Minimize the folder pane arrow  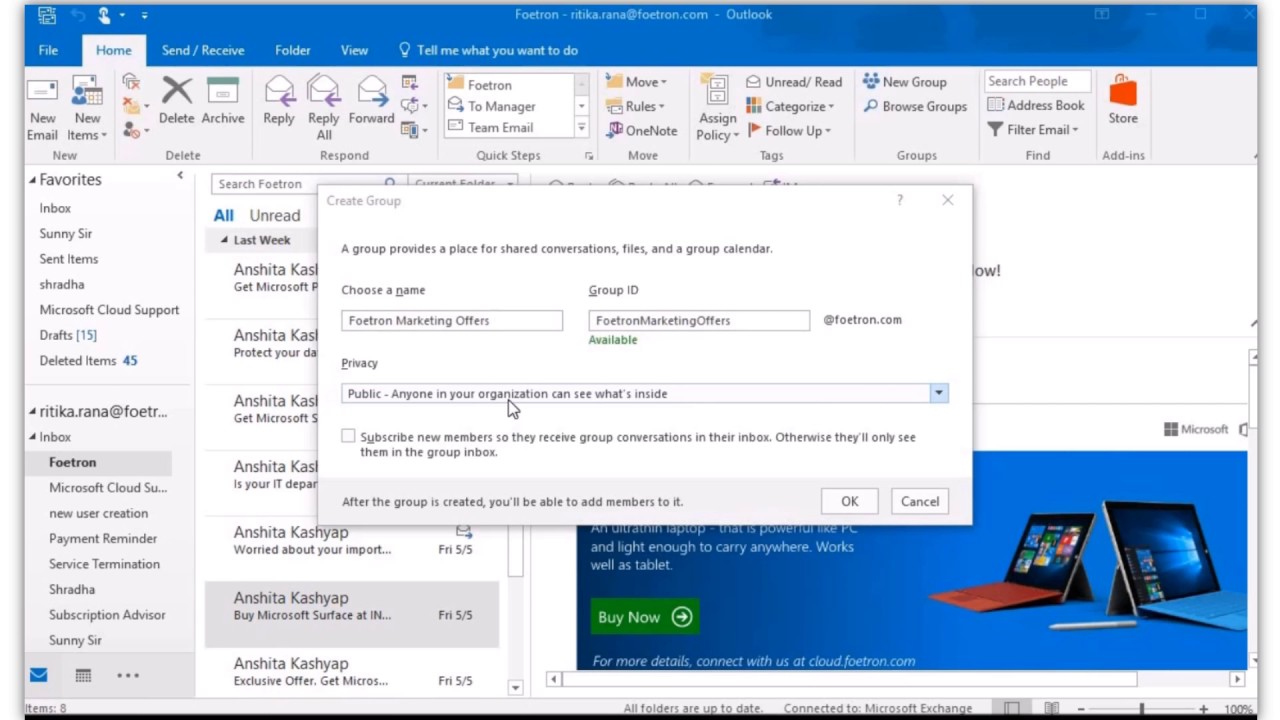pos(180,176)
